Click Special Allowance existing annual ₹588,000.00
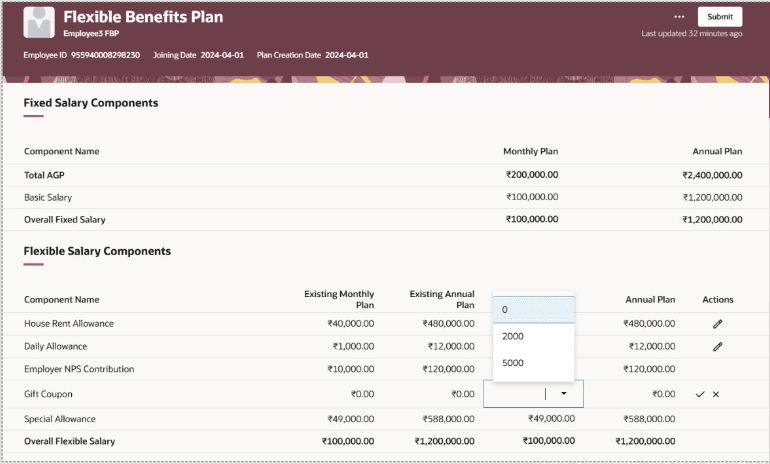770x464 pixels. pyautogui.click(x=448, y=419)
